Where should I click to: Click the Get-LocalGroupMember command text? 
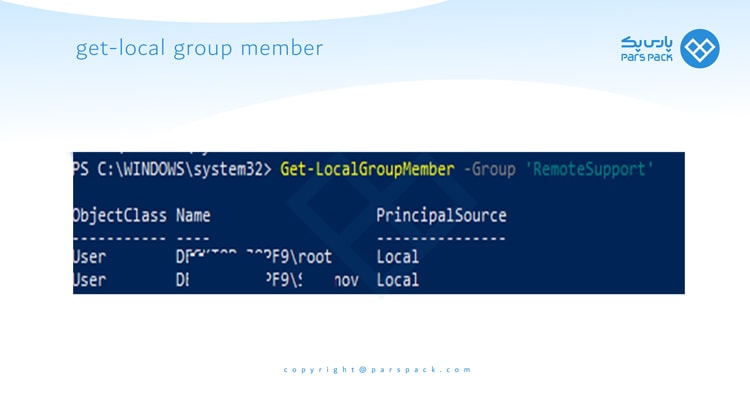pyautogui.click(x=367, y=169)
